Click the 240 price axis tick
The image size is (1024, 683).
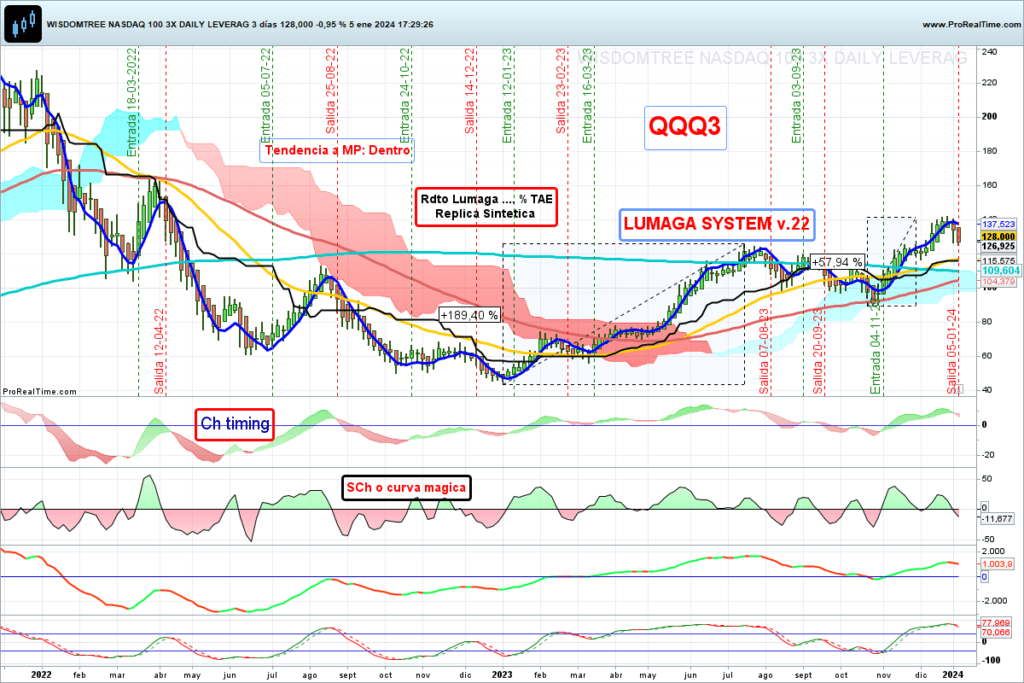click(989, 52)
